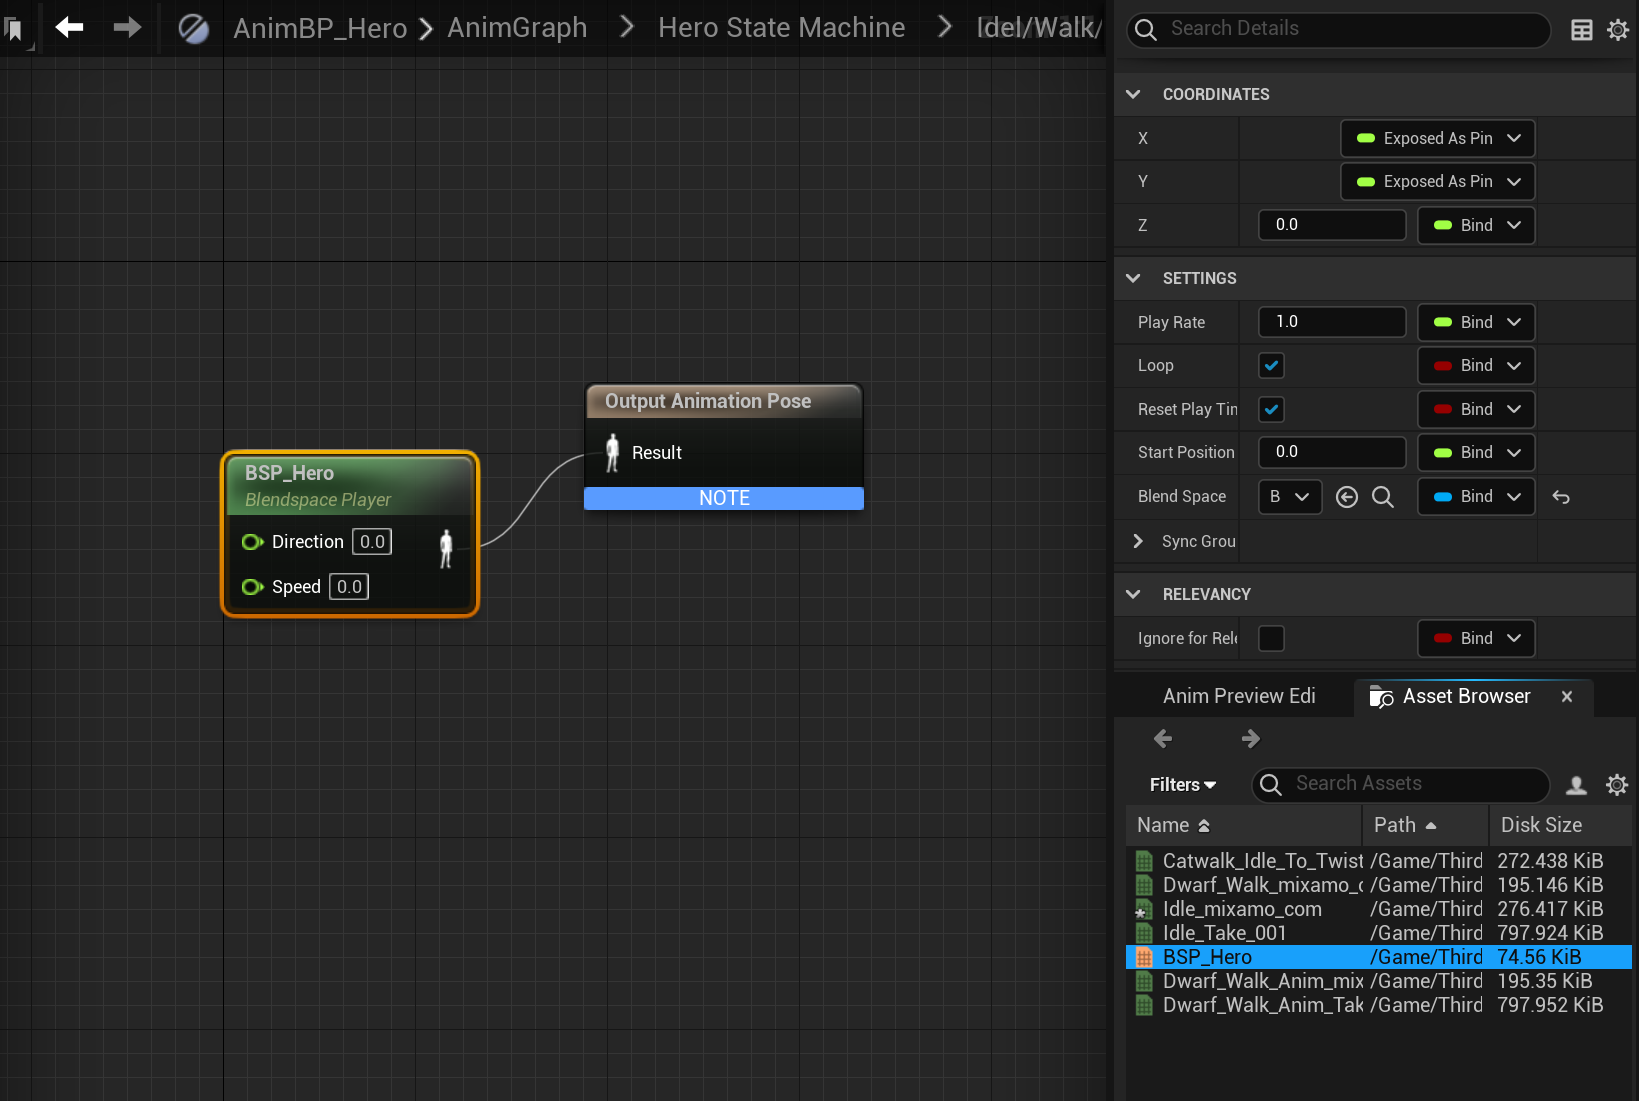Select Idle_mixamo_com in the asset list
The height and width of the screenshot is (1101, 1639).
tap(1241, 909)
